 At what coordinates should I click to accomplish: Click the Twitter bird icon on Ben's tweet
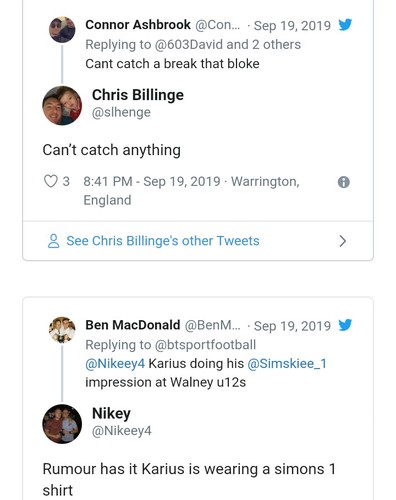point(345,325)
